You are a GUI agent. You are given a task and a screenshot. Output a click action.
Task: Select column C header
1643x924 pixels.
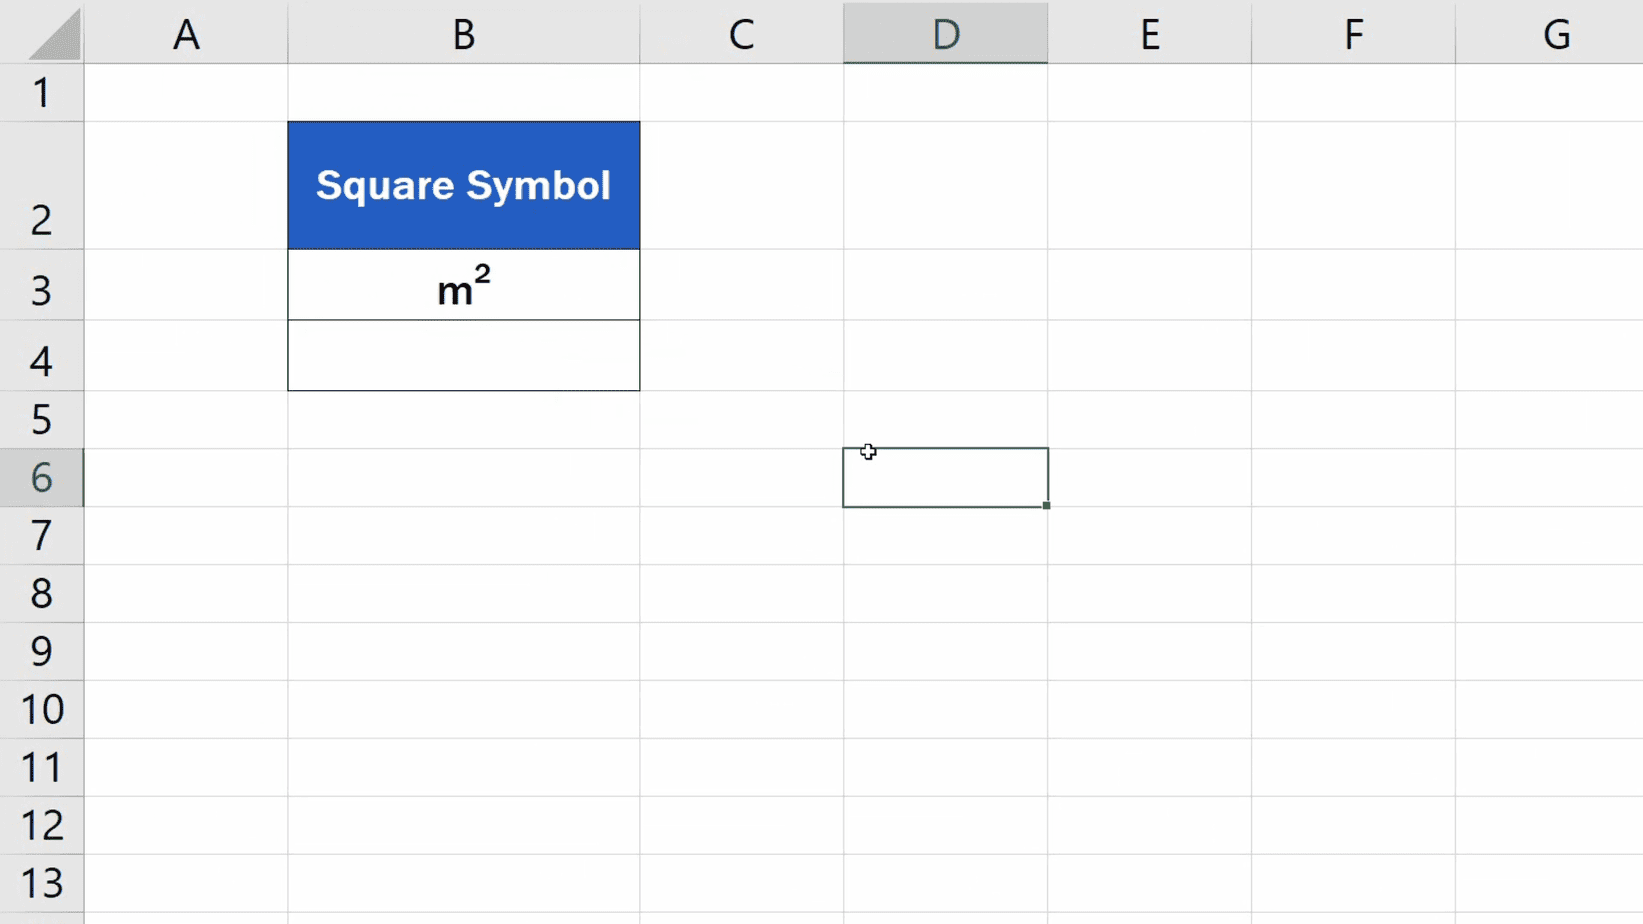[x=741, y=33]
